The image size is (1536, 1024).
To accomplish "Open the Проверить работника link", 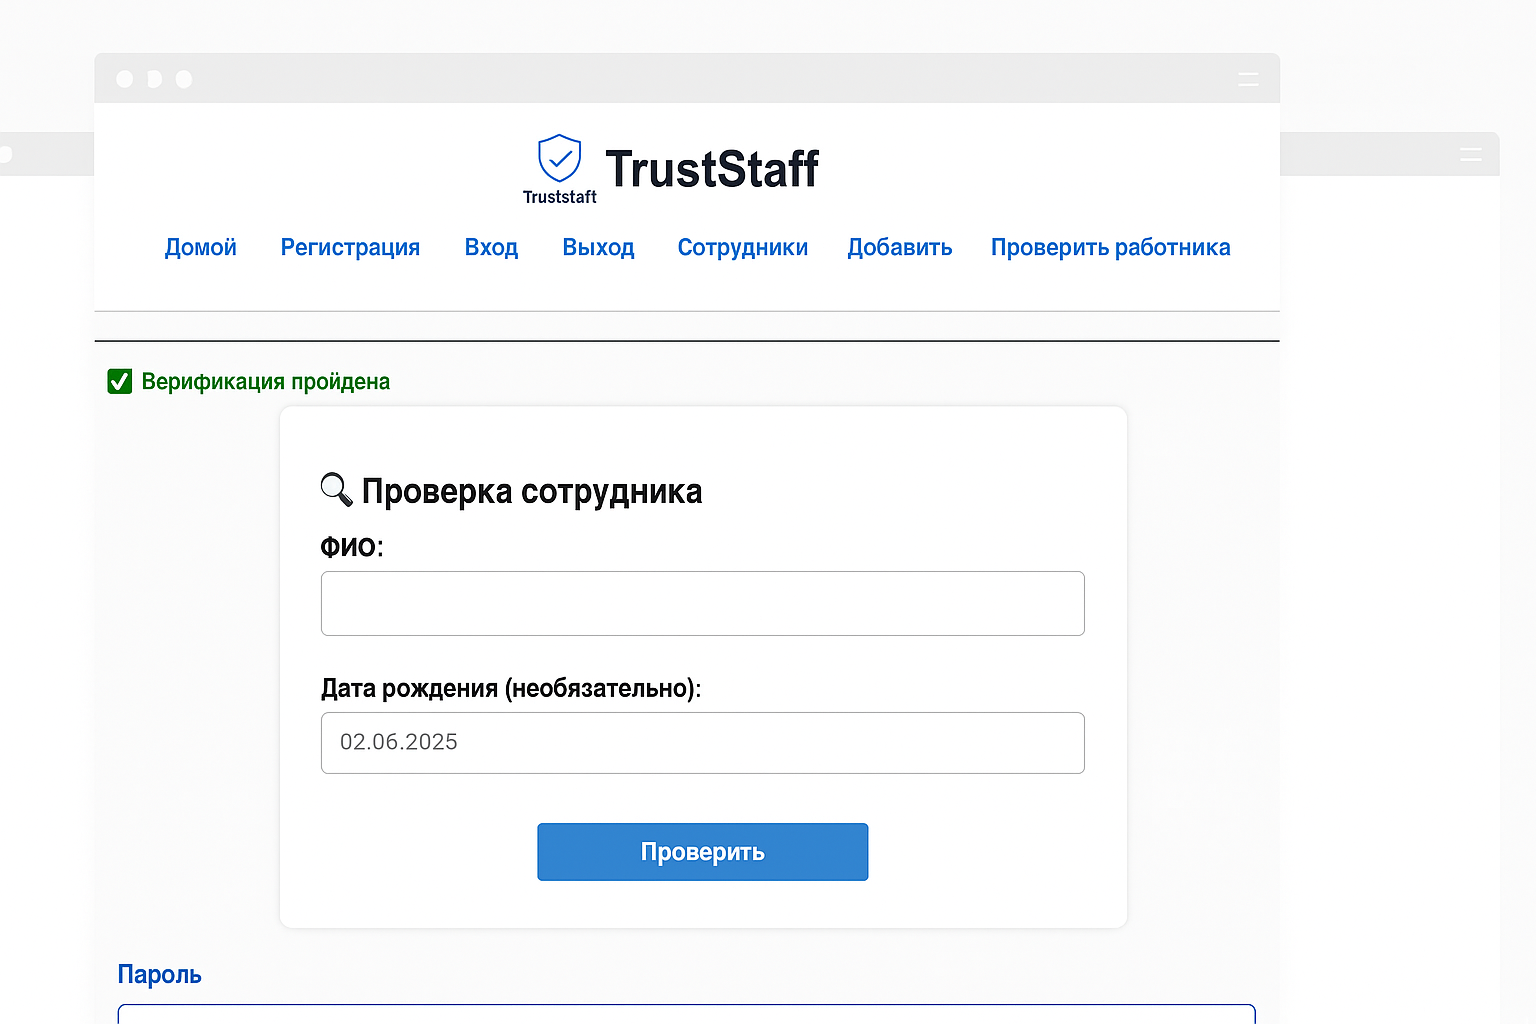I will click(1111, 247).
